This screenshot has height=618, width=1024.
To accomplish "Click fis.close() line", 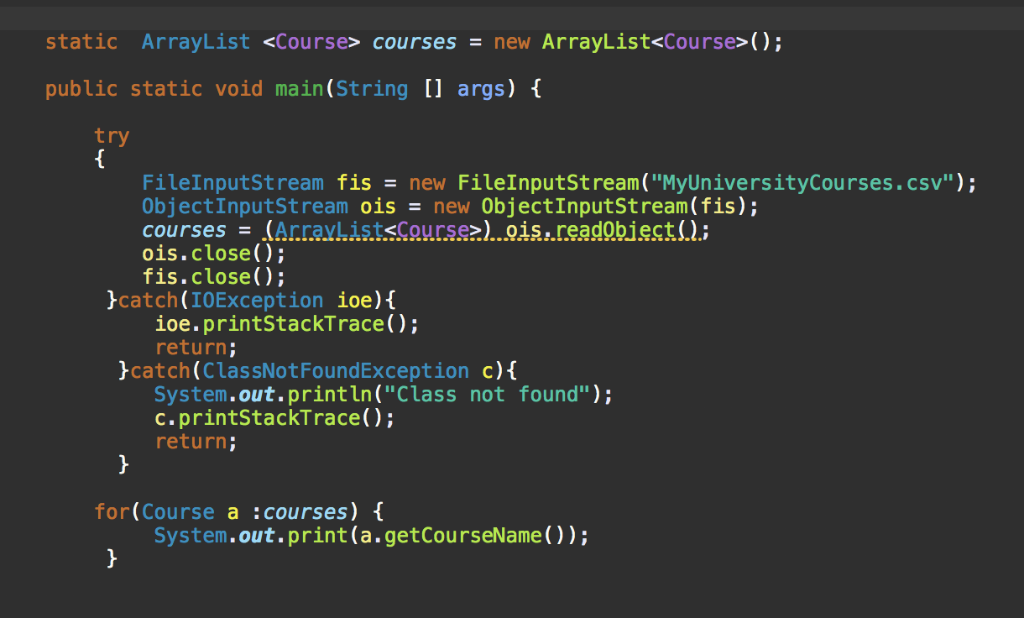I will coord(214,277).
